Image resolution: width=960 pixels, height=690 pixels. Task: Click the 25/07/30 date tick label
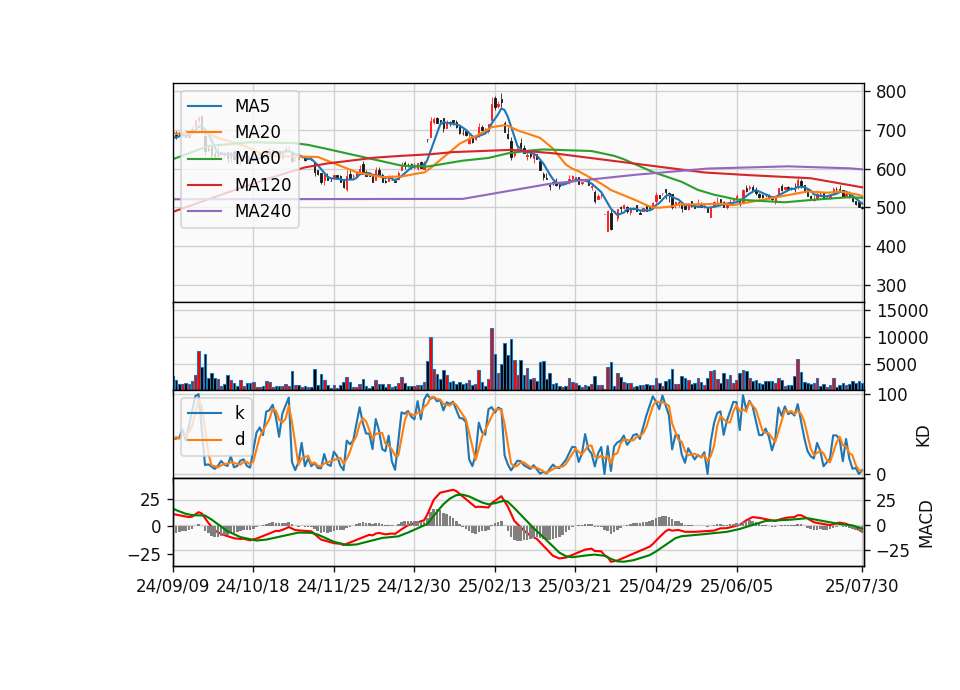(862, 586)
